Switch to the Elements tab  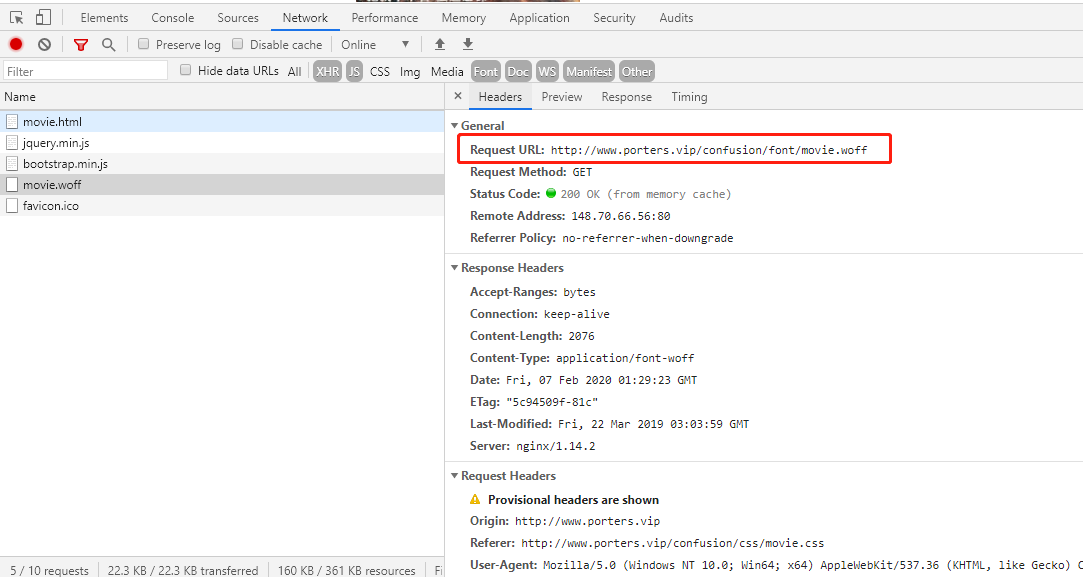104,18
